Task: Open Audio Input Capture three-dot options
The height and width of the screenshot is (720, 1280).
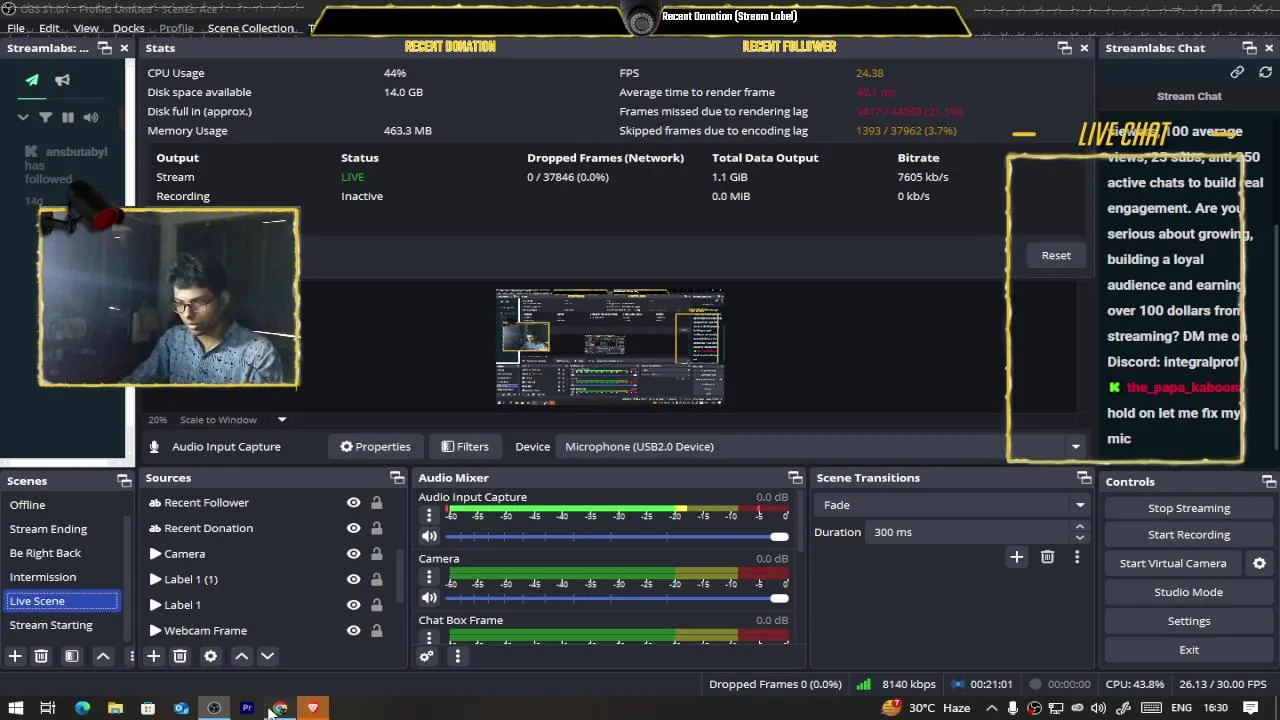Action: click(x=429, y=515)
